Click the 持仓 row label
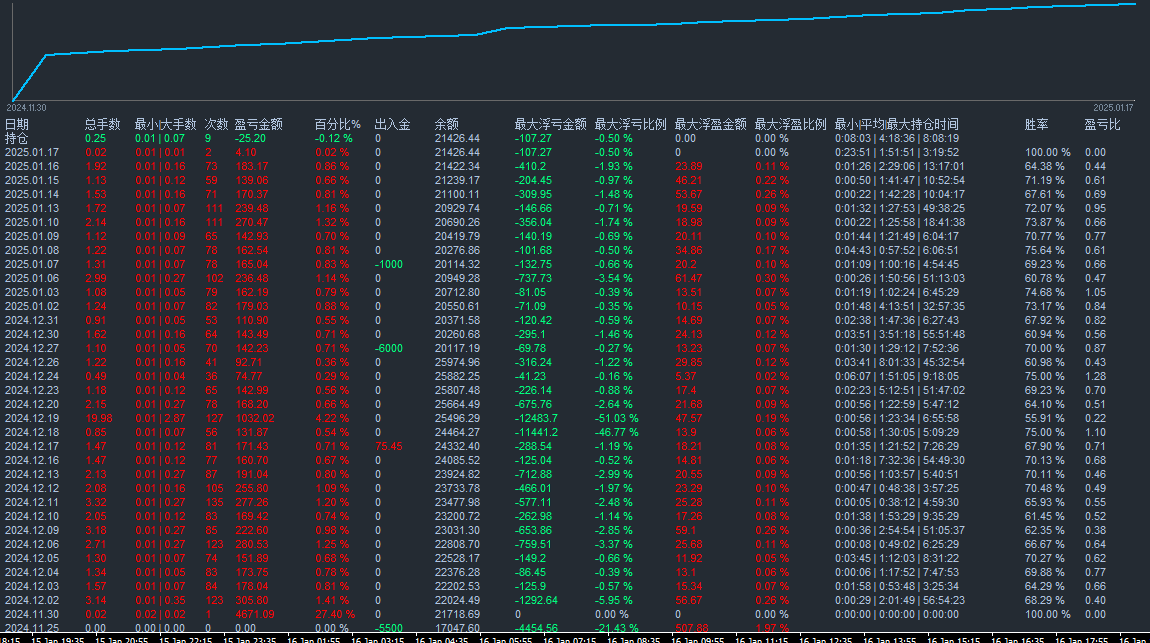Image resolution: width=1150 pixels, height=643 pixels. point(17,138)
